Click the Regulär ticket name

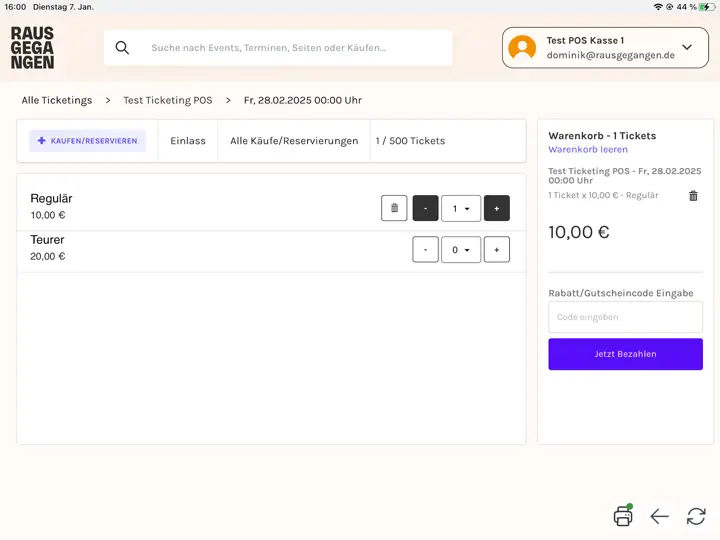click(51, 198)
